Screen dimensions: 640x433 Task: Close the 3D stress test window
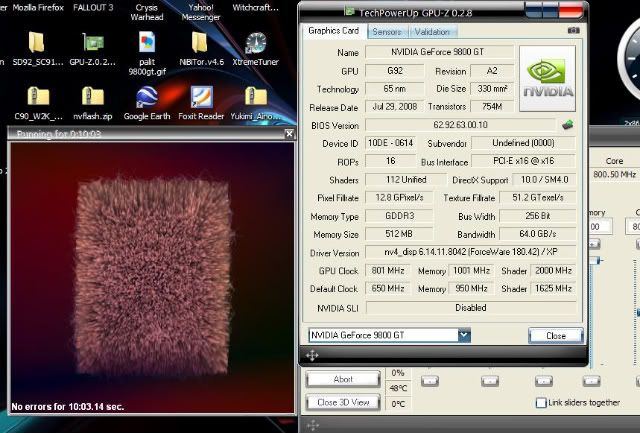pos(289,134)
